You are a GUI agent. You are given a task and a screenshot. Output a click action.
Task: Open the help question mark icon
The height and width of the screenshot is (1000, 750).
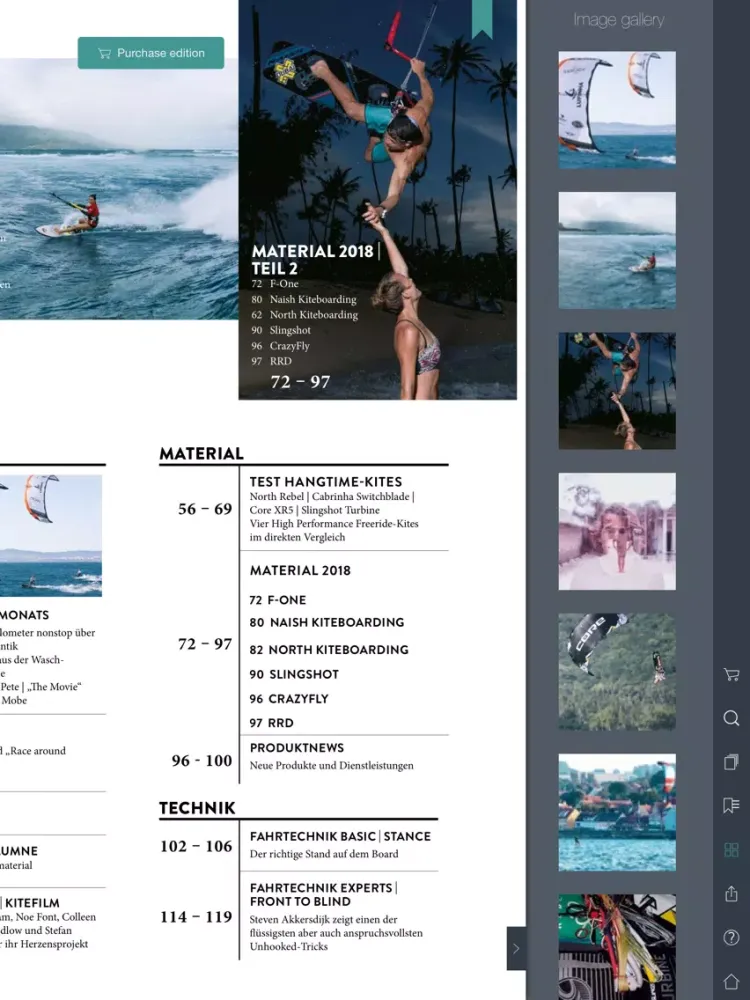[731, 937]
